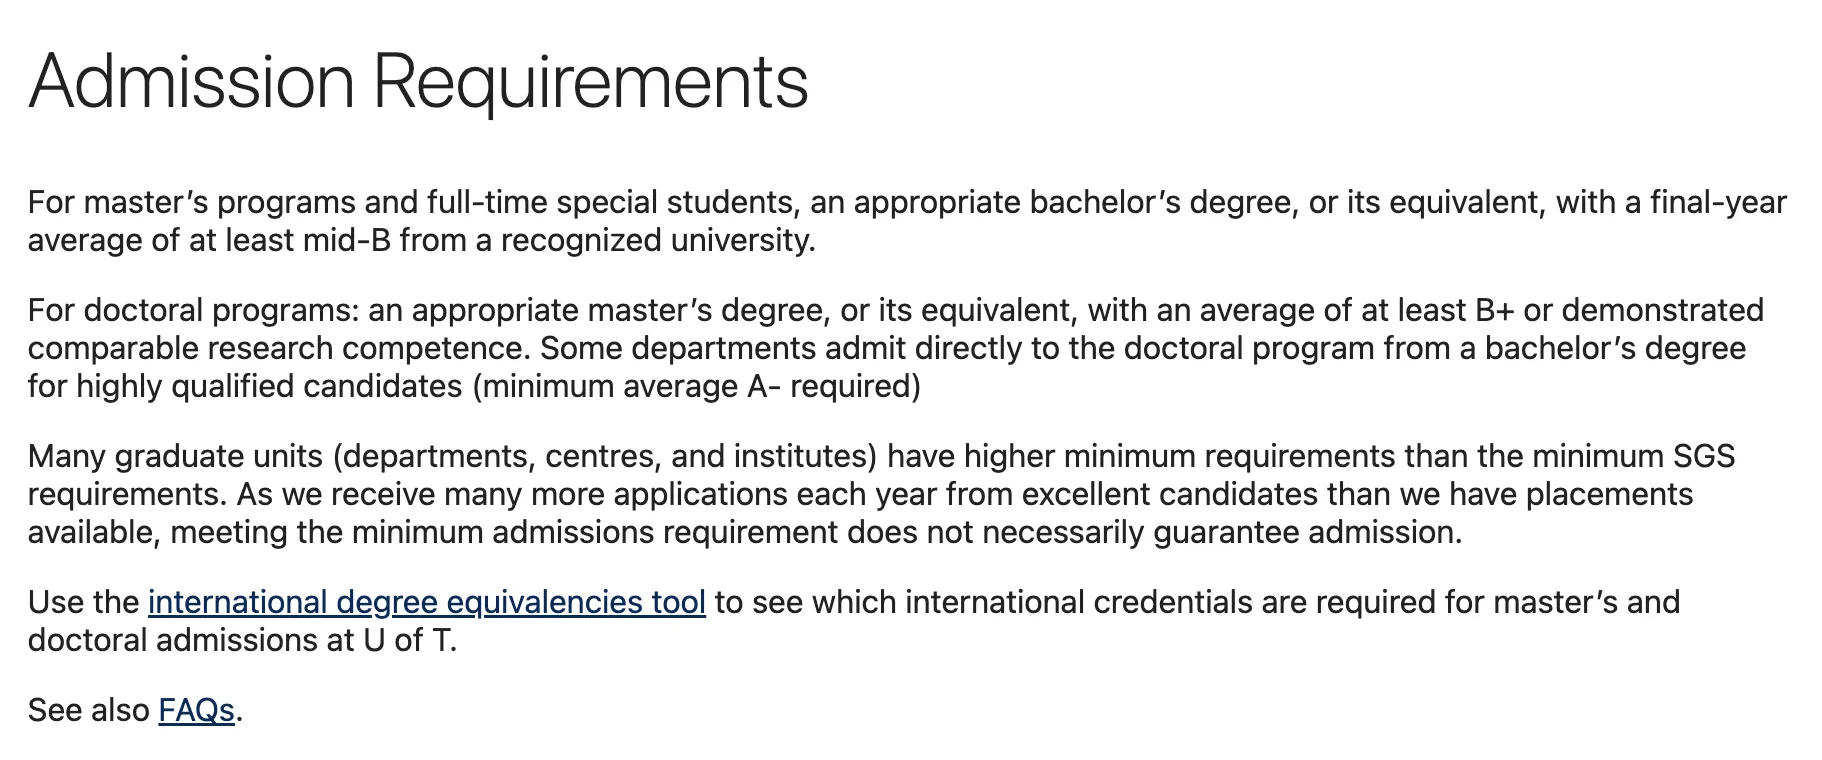
Task: Click the Admission Requirements heading
Action: 418,81
